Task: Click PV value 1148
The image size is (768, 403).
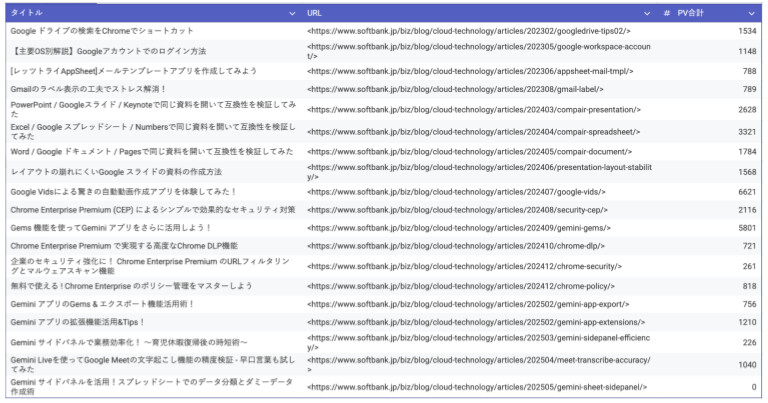Action: pos(747,51)
